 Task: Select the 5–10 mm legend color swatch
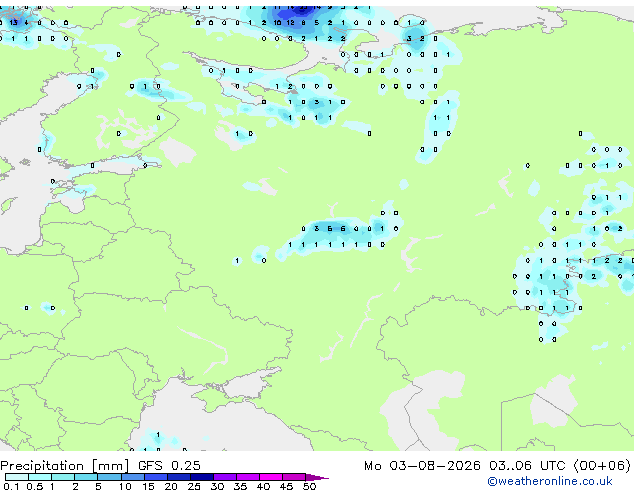(x=109, y=477)
